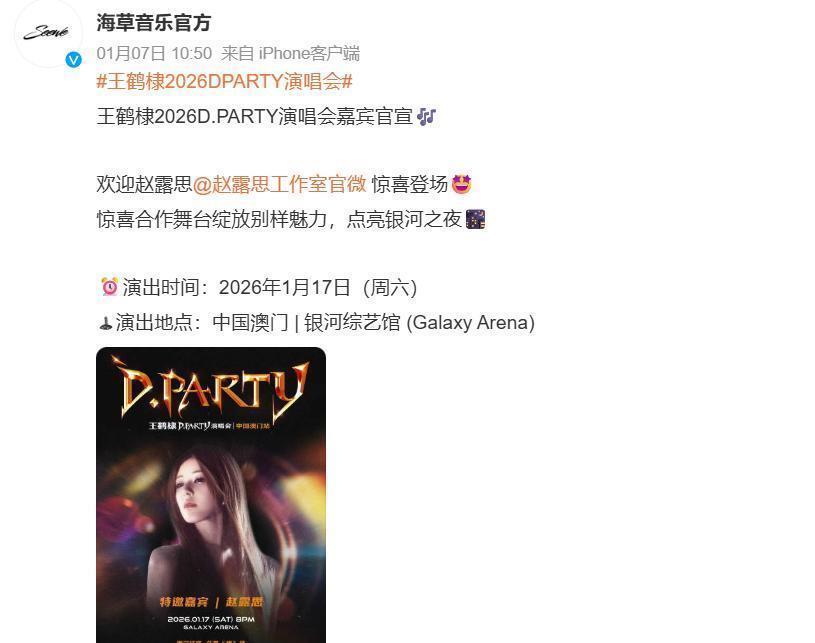Click the 王鹤棣2026D.PARTY演唱会嘉宾官宣 headline
This screenshot has width=815, height=643.
(x=255, y=116)
